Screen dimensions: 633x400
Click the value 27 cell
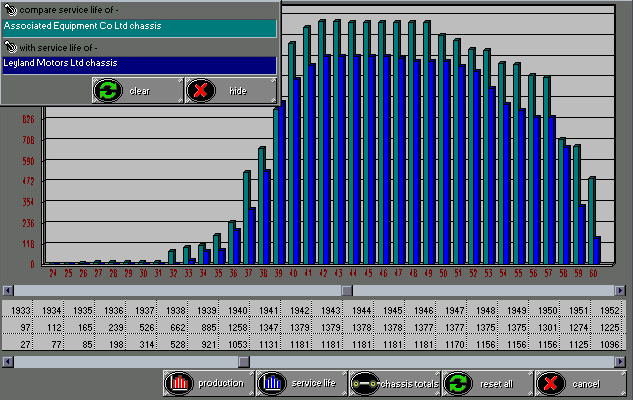click(17, 344)
